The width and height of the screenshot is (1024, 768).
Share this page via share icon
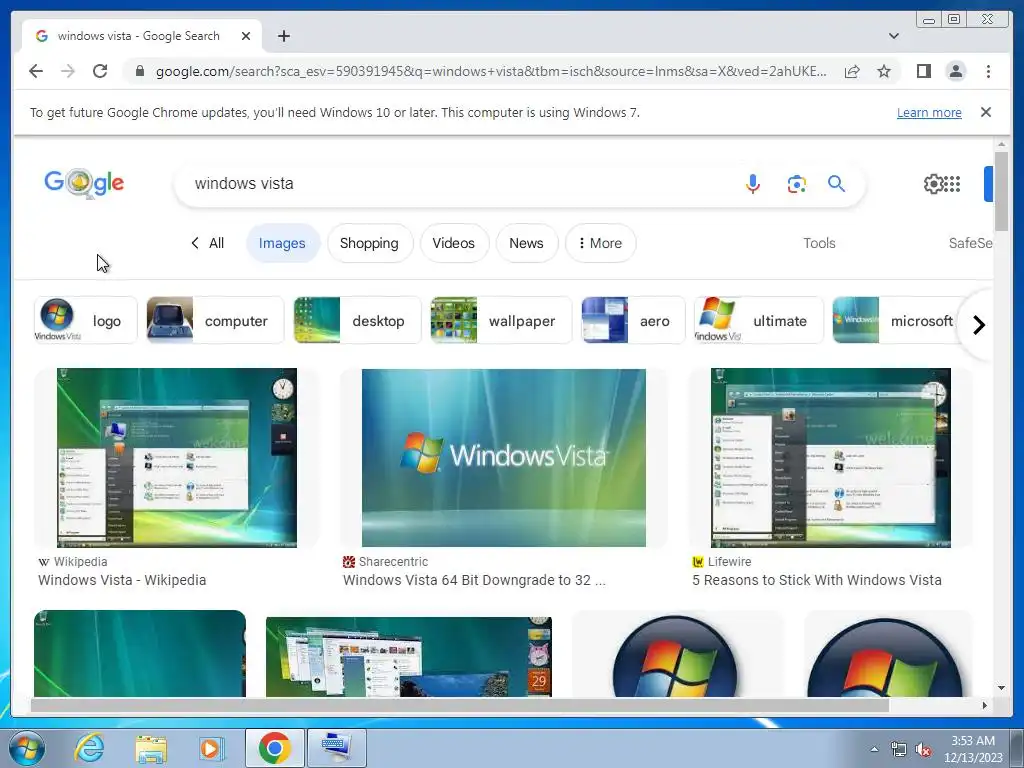tap(852, 71)
